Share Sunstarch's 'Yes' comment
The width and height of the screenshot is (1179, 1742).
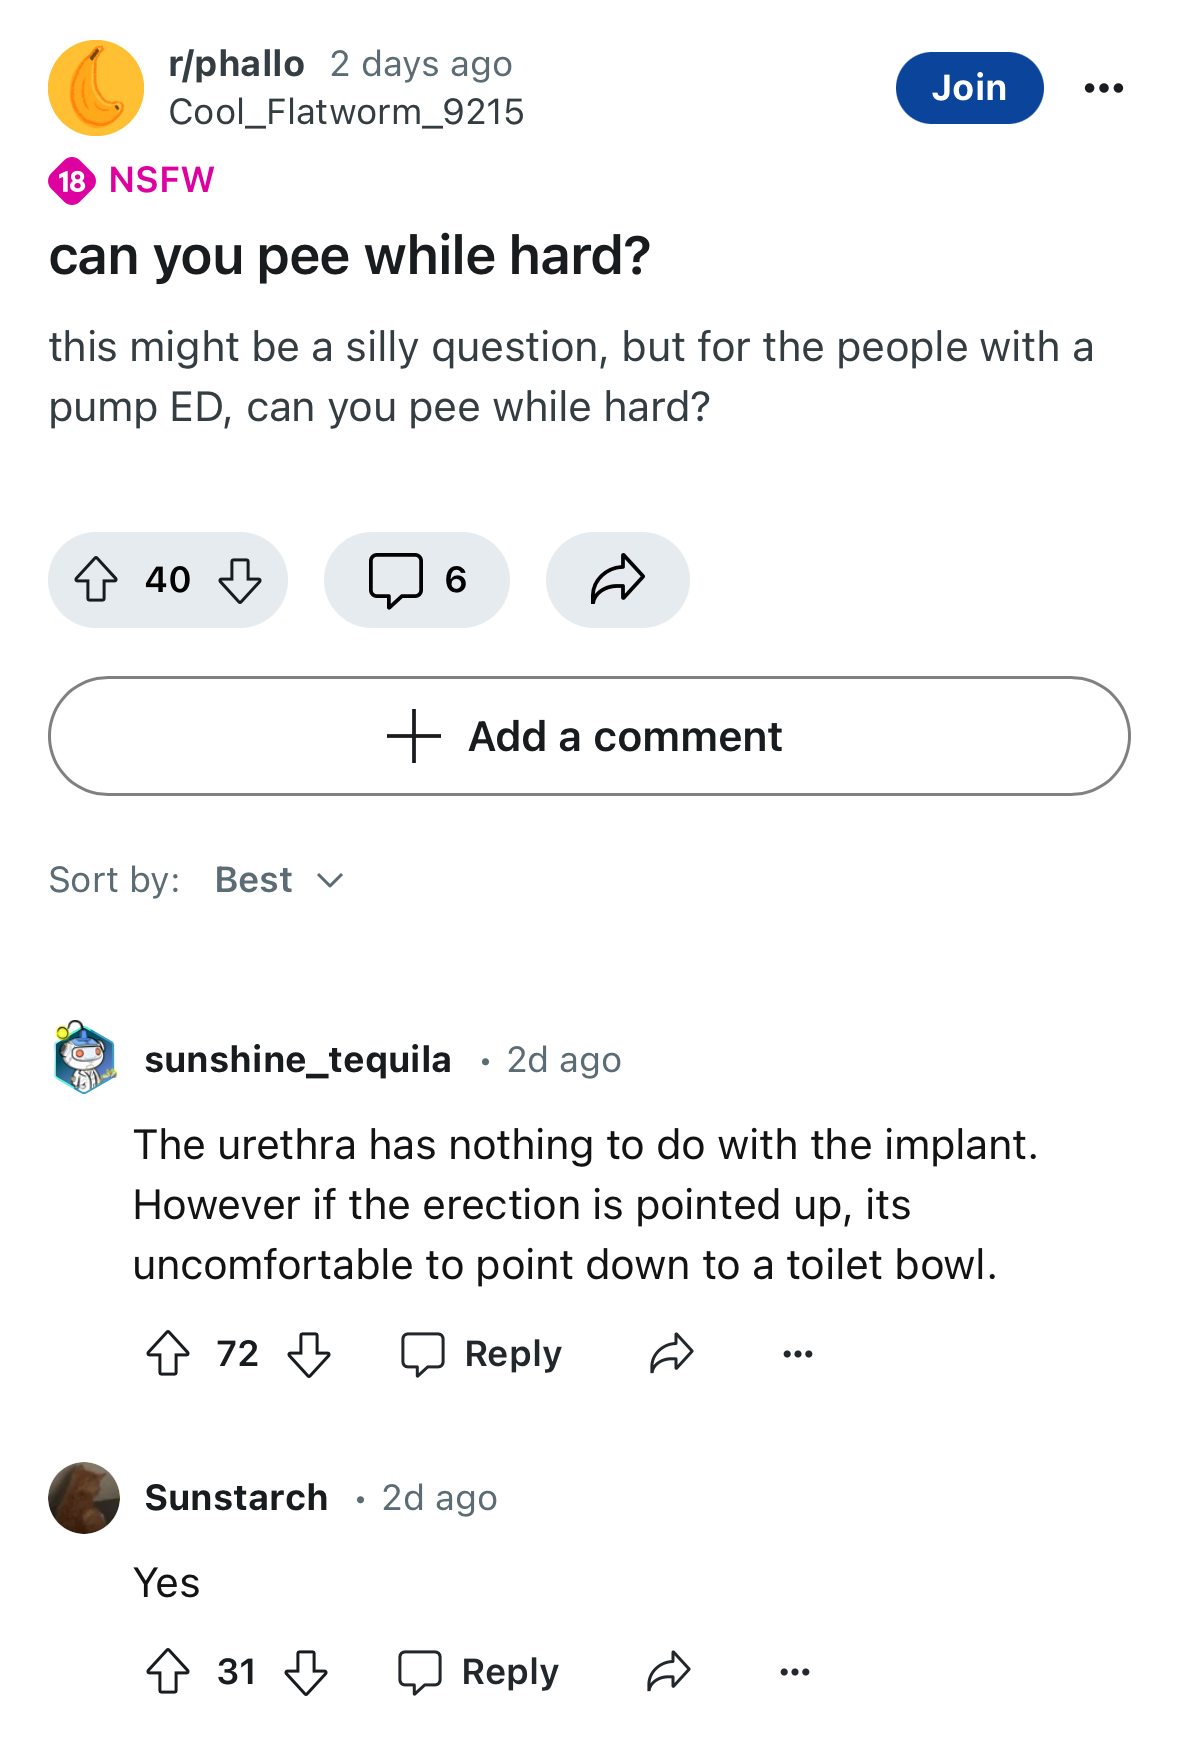point(668,1671)
